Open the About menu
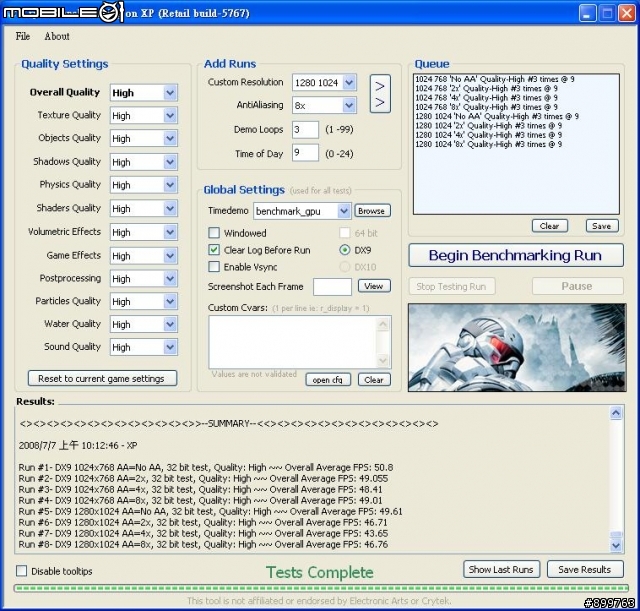The width and height of the screenshot is (640, 611). [57, 36]
